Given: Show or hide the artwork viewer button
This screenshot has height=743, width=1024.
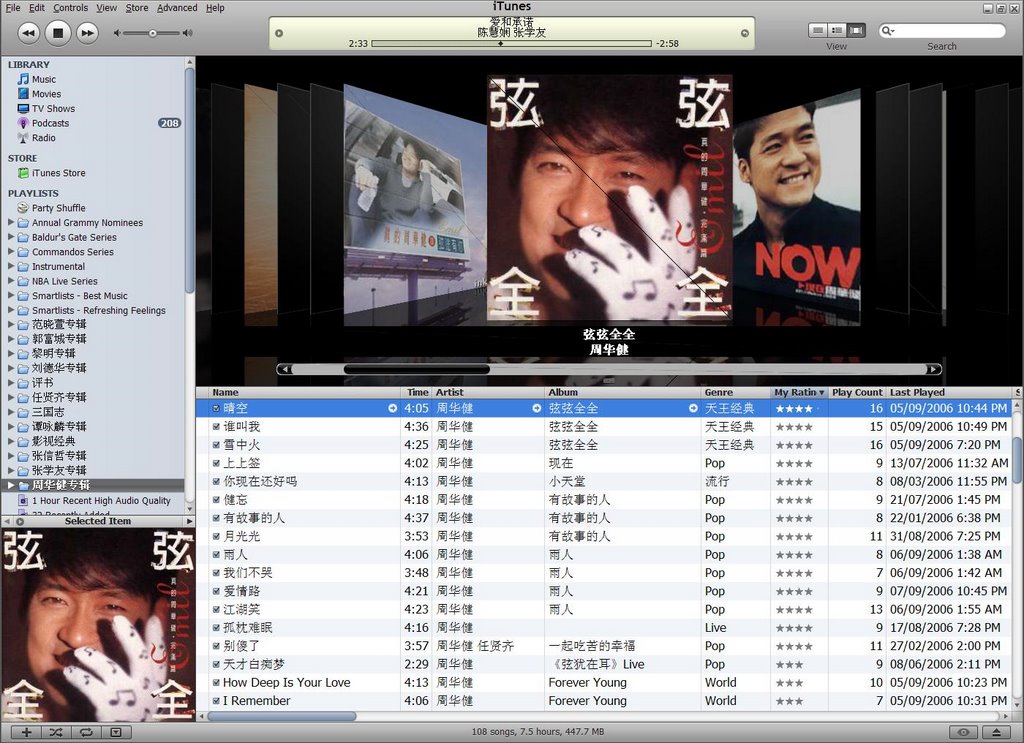Looking at the screenshot, I should tap(116, 733).
